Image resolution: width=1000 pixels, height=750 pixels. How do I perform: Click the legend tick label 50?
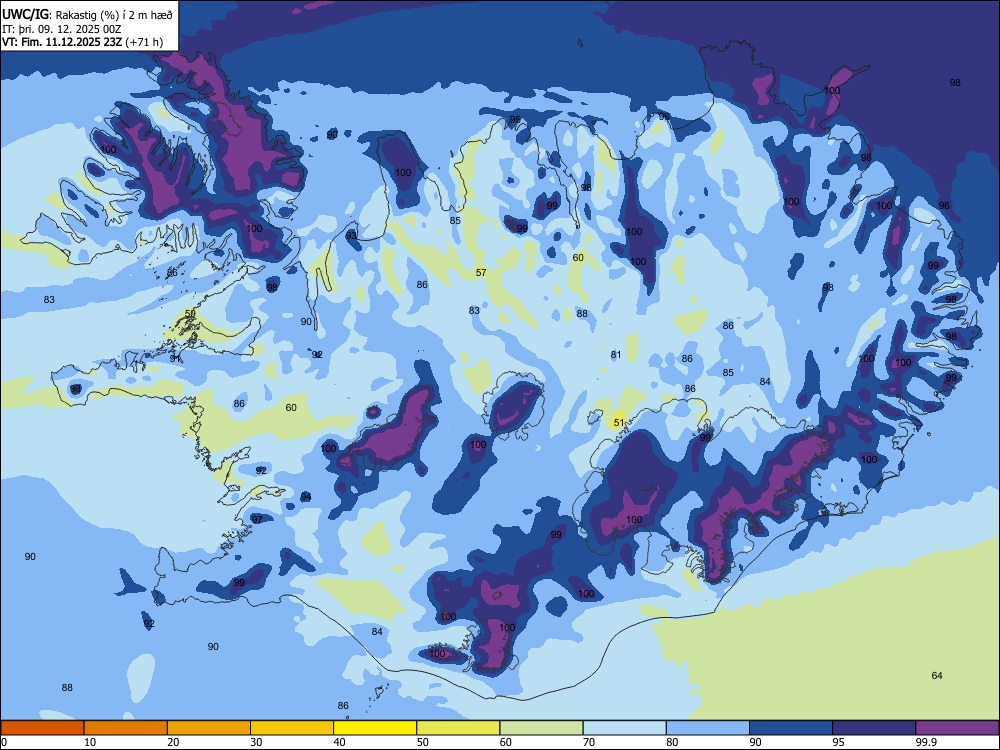coord(422,742)
